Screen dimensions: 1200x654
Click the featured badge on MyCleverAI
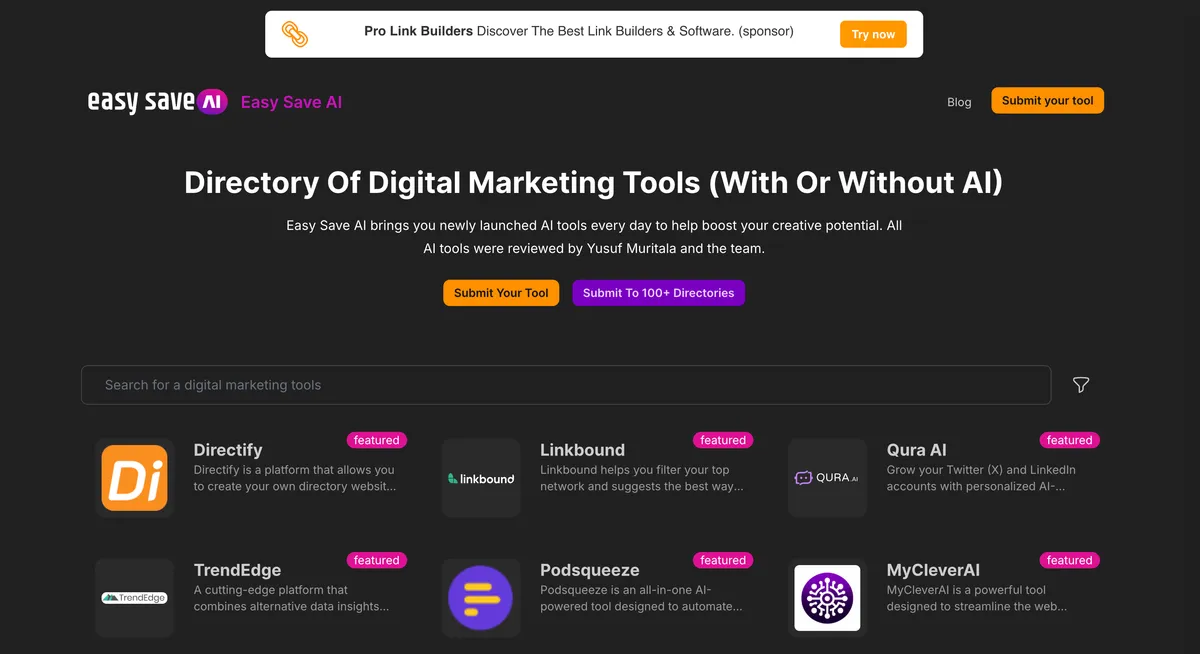(1069, 560)
